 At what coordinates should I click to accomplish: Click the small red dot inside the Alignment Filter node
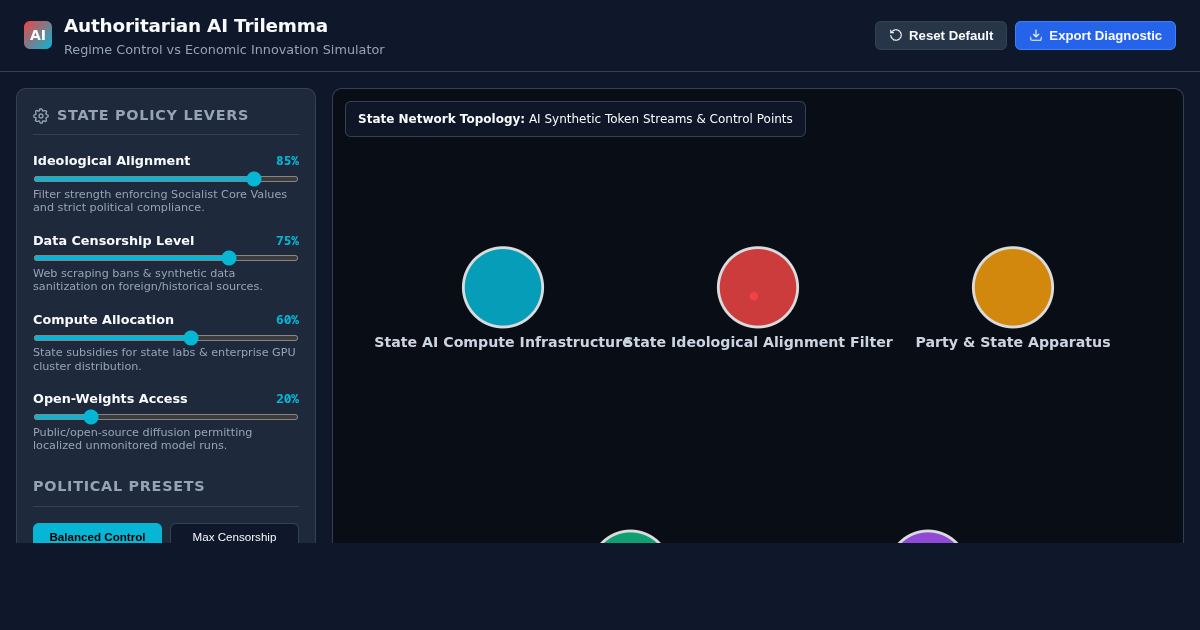tap(754, 296)
